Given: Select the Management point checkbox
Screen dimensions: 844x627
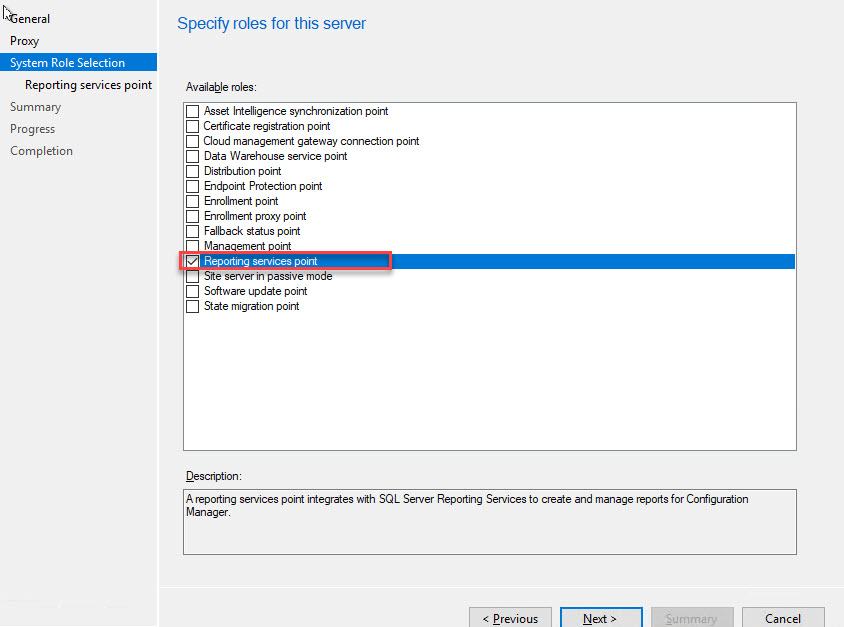Looking at the screenshot, I should point(193,246).
